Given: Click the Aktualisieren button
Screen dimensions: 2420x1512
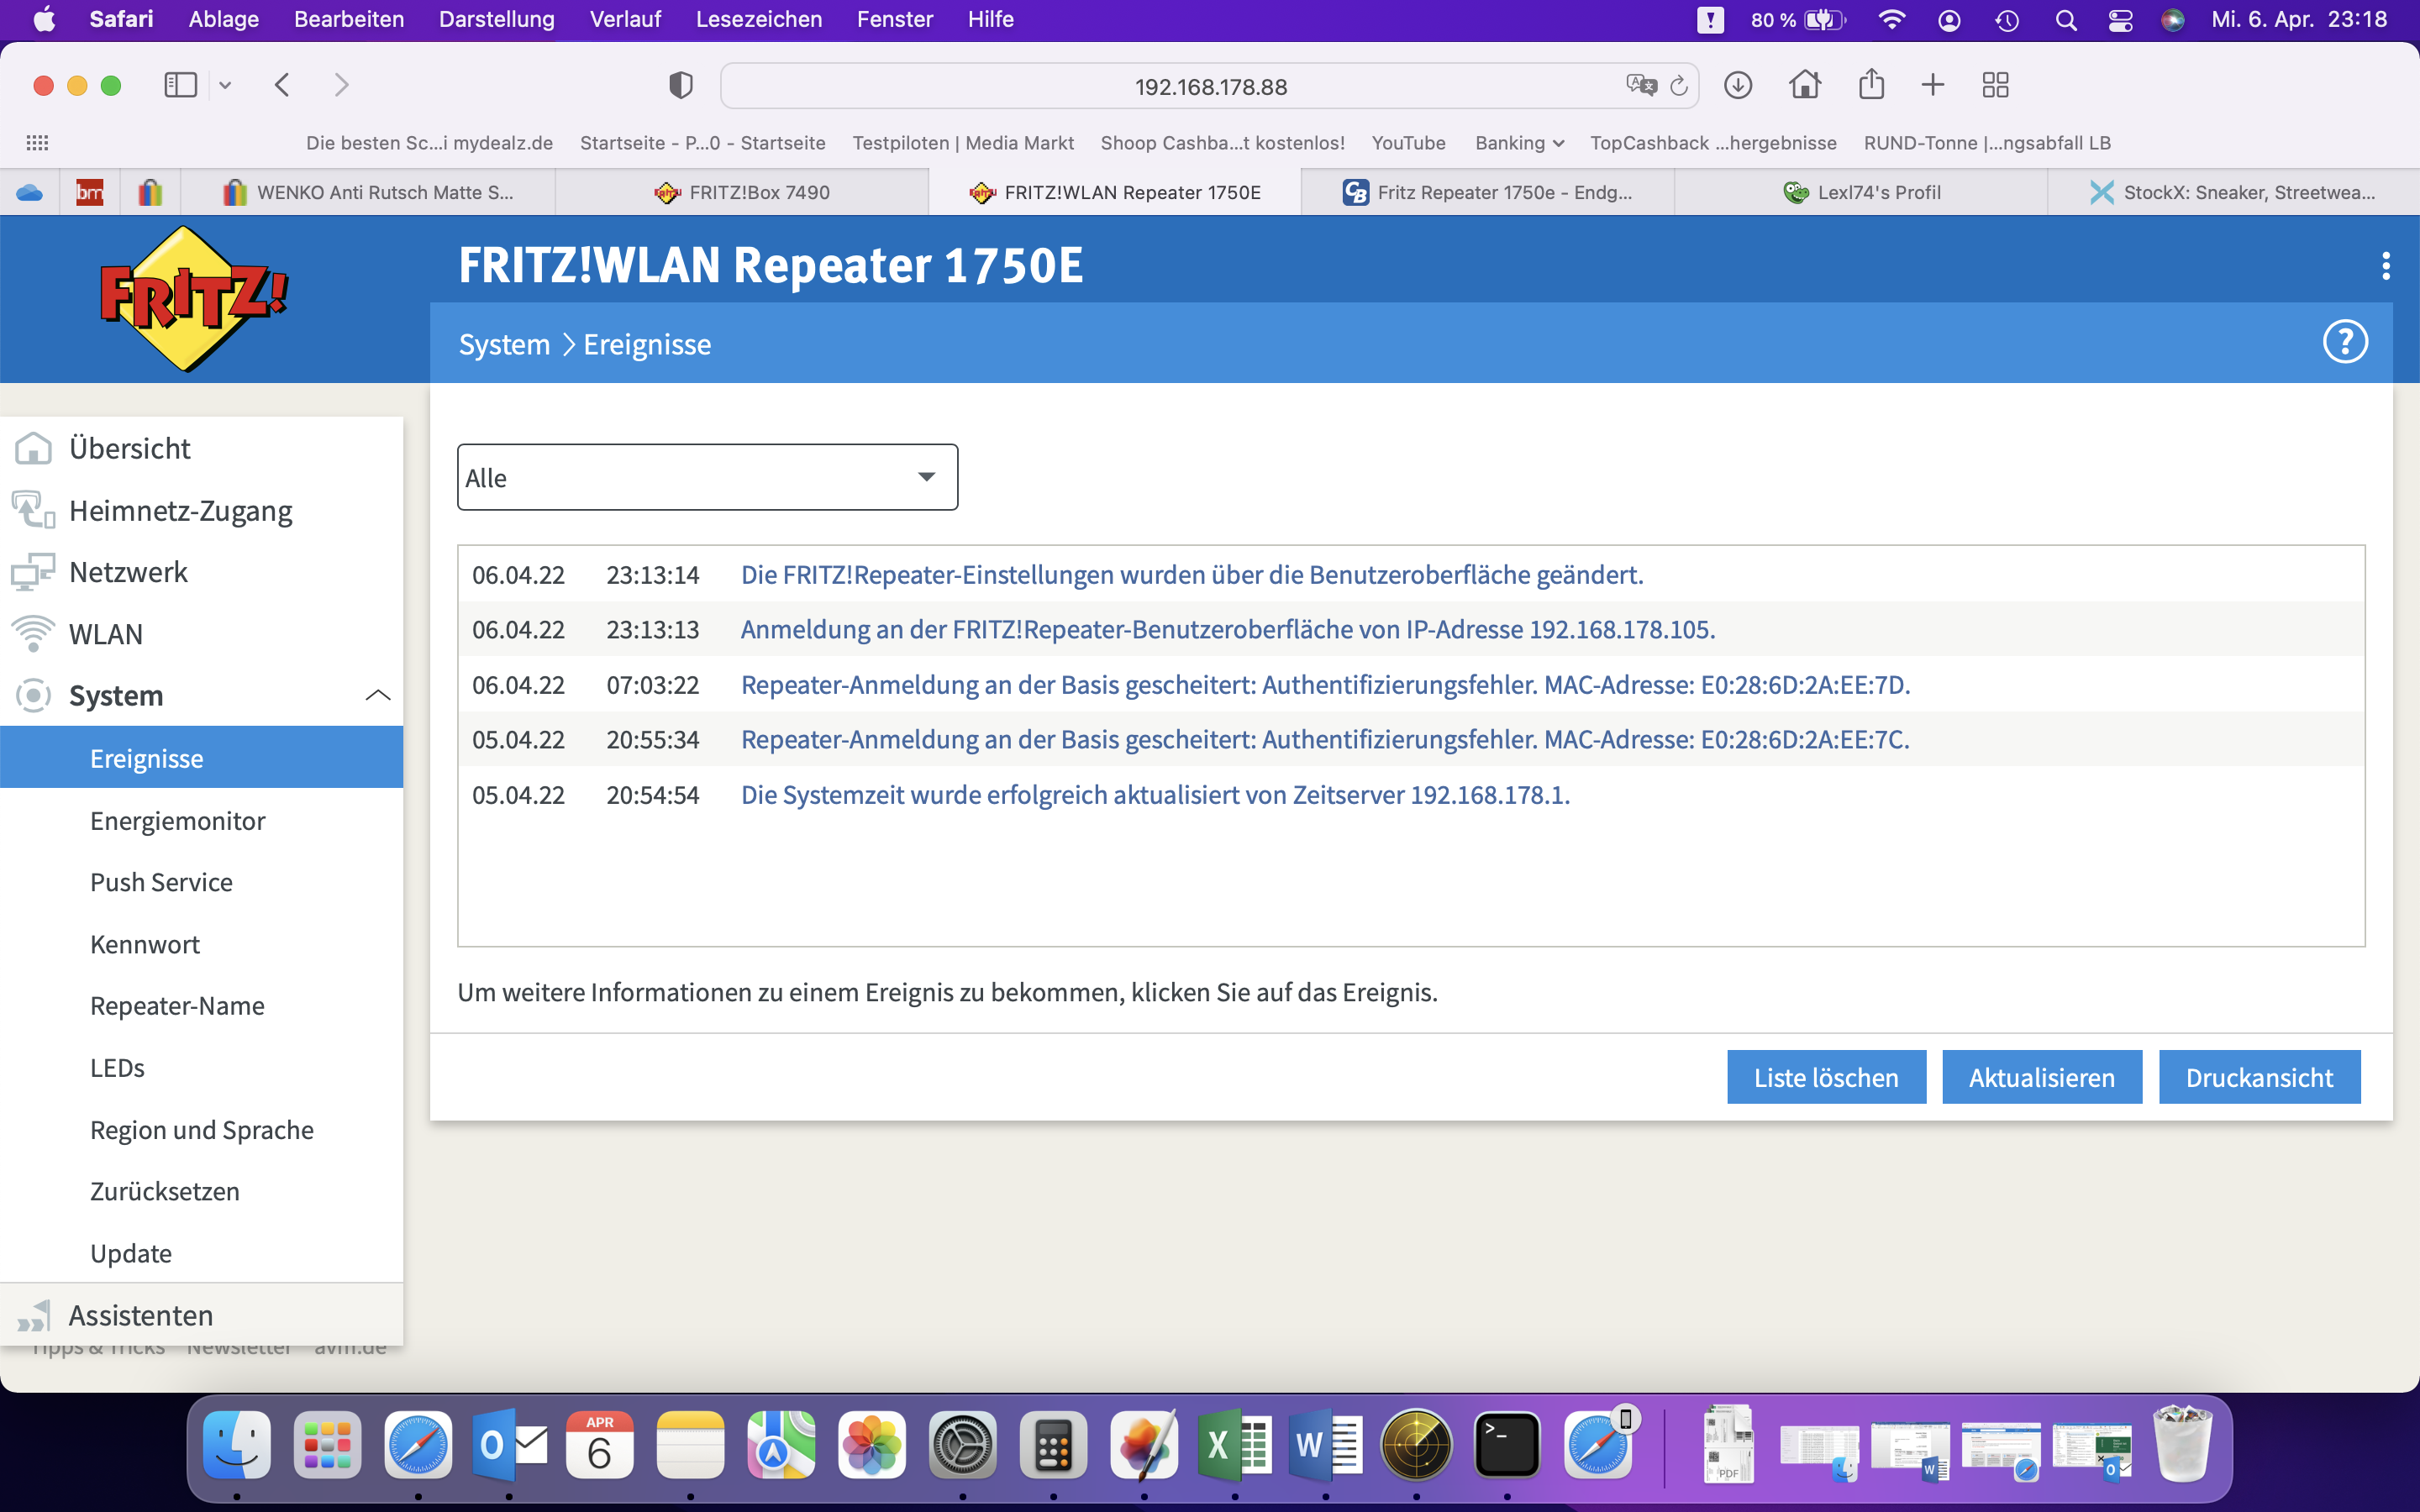Looking at the screenshot, I should (x=2041, y=1077).
